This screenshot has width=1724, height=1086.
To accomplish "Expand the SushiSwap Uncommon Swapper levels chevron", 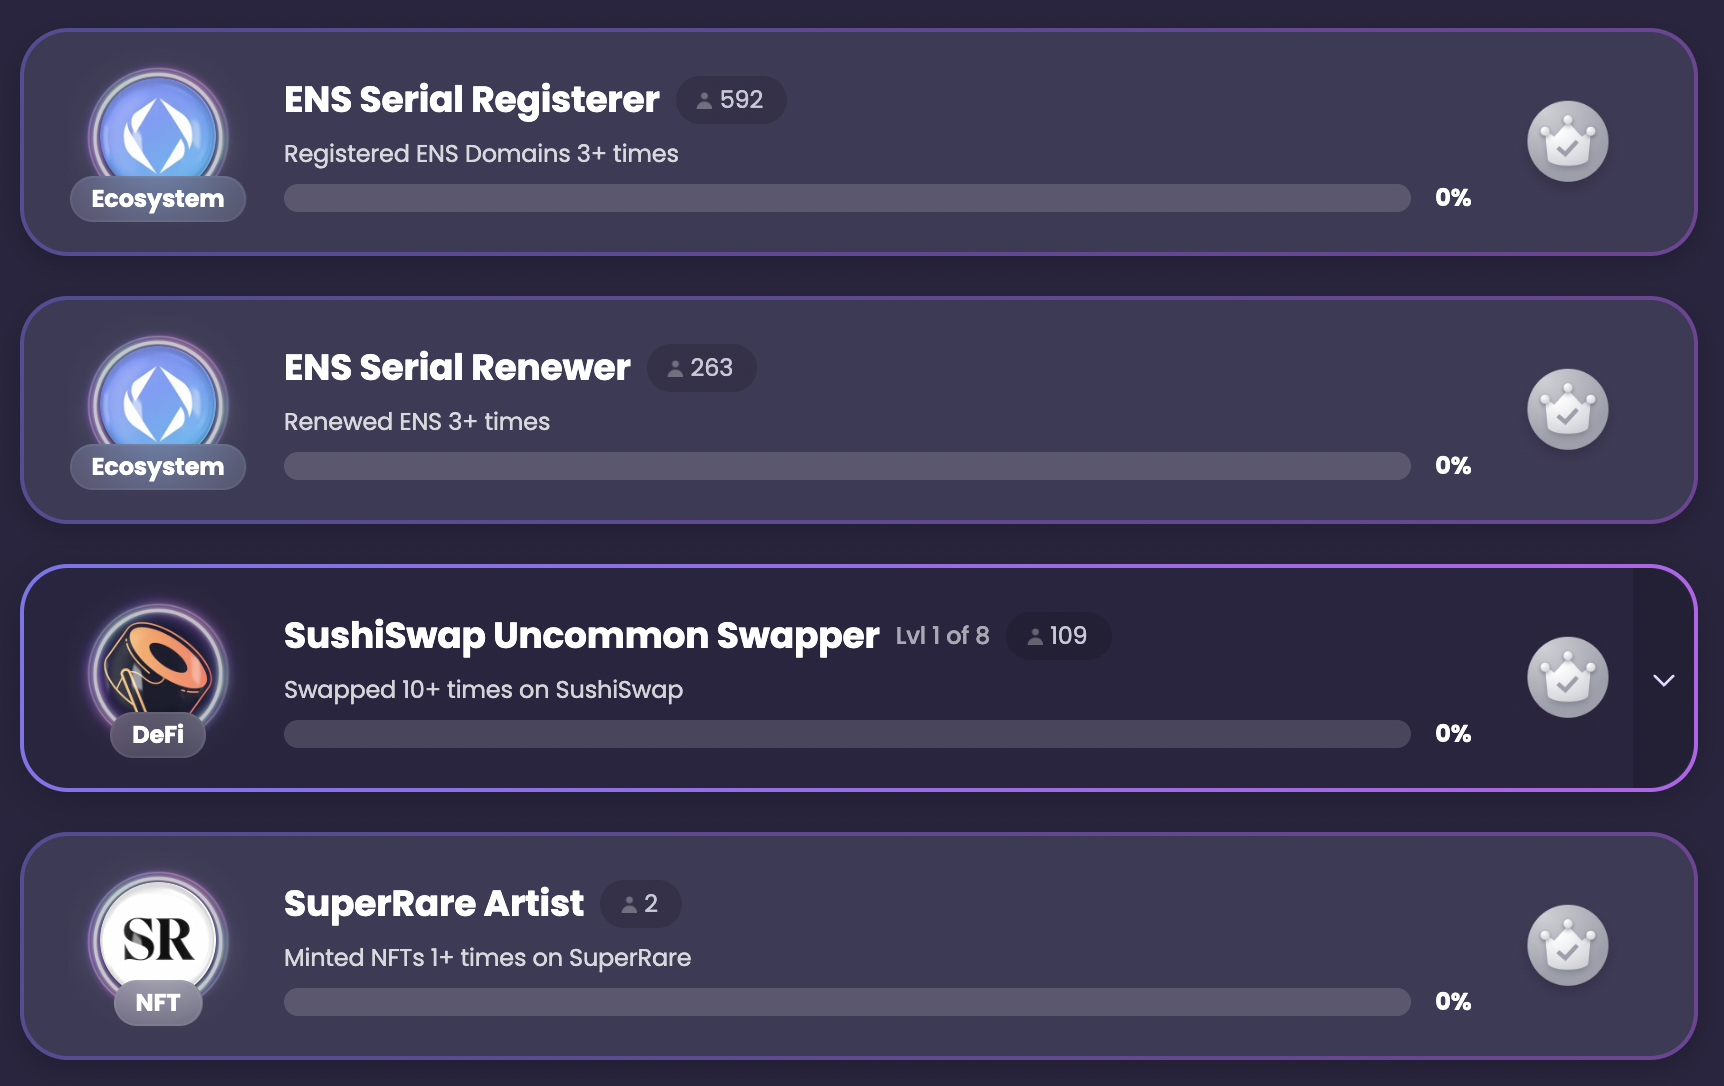I will tap(1664, 680).
